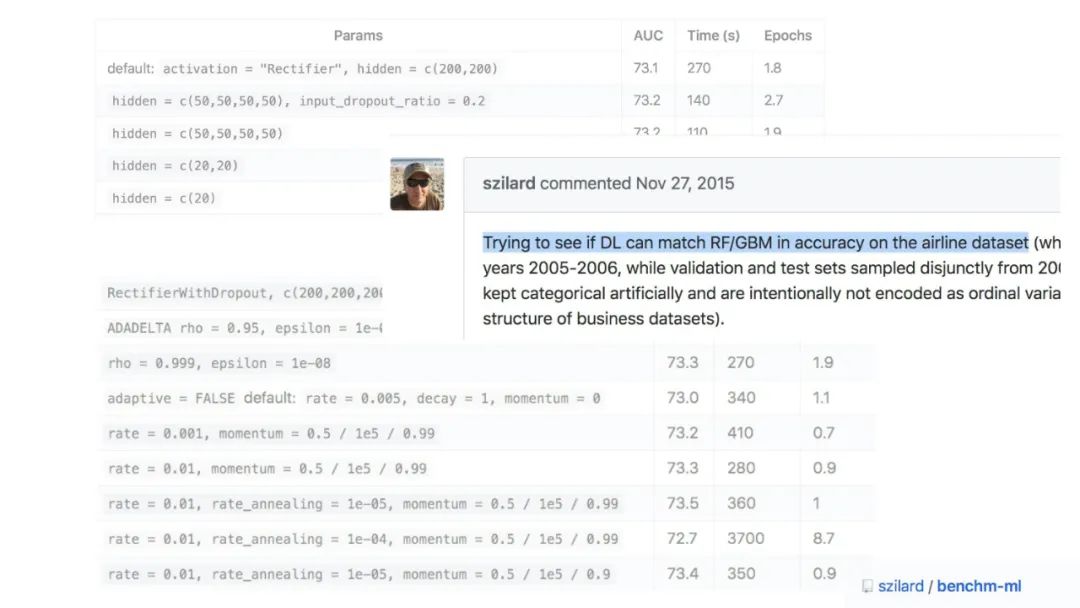The image size is (1080, 608).
Task: Open the commenter's avatar photo
Action: tap(417, 185)
